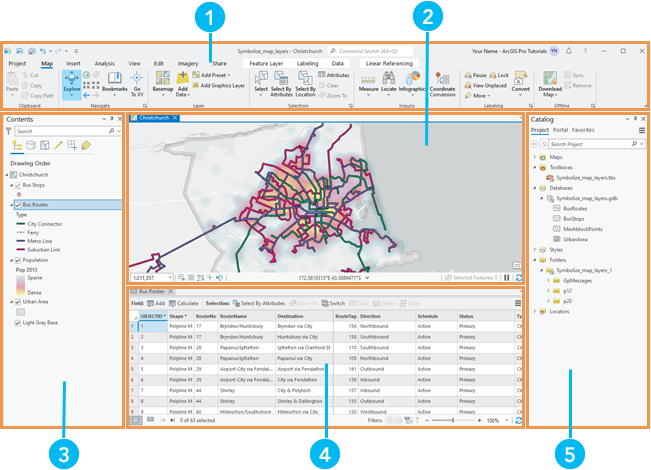Click Select By Attributes in the table toolbar
651x470 pixels.
tap(259, 304)
